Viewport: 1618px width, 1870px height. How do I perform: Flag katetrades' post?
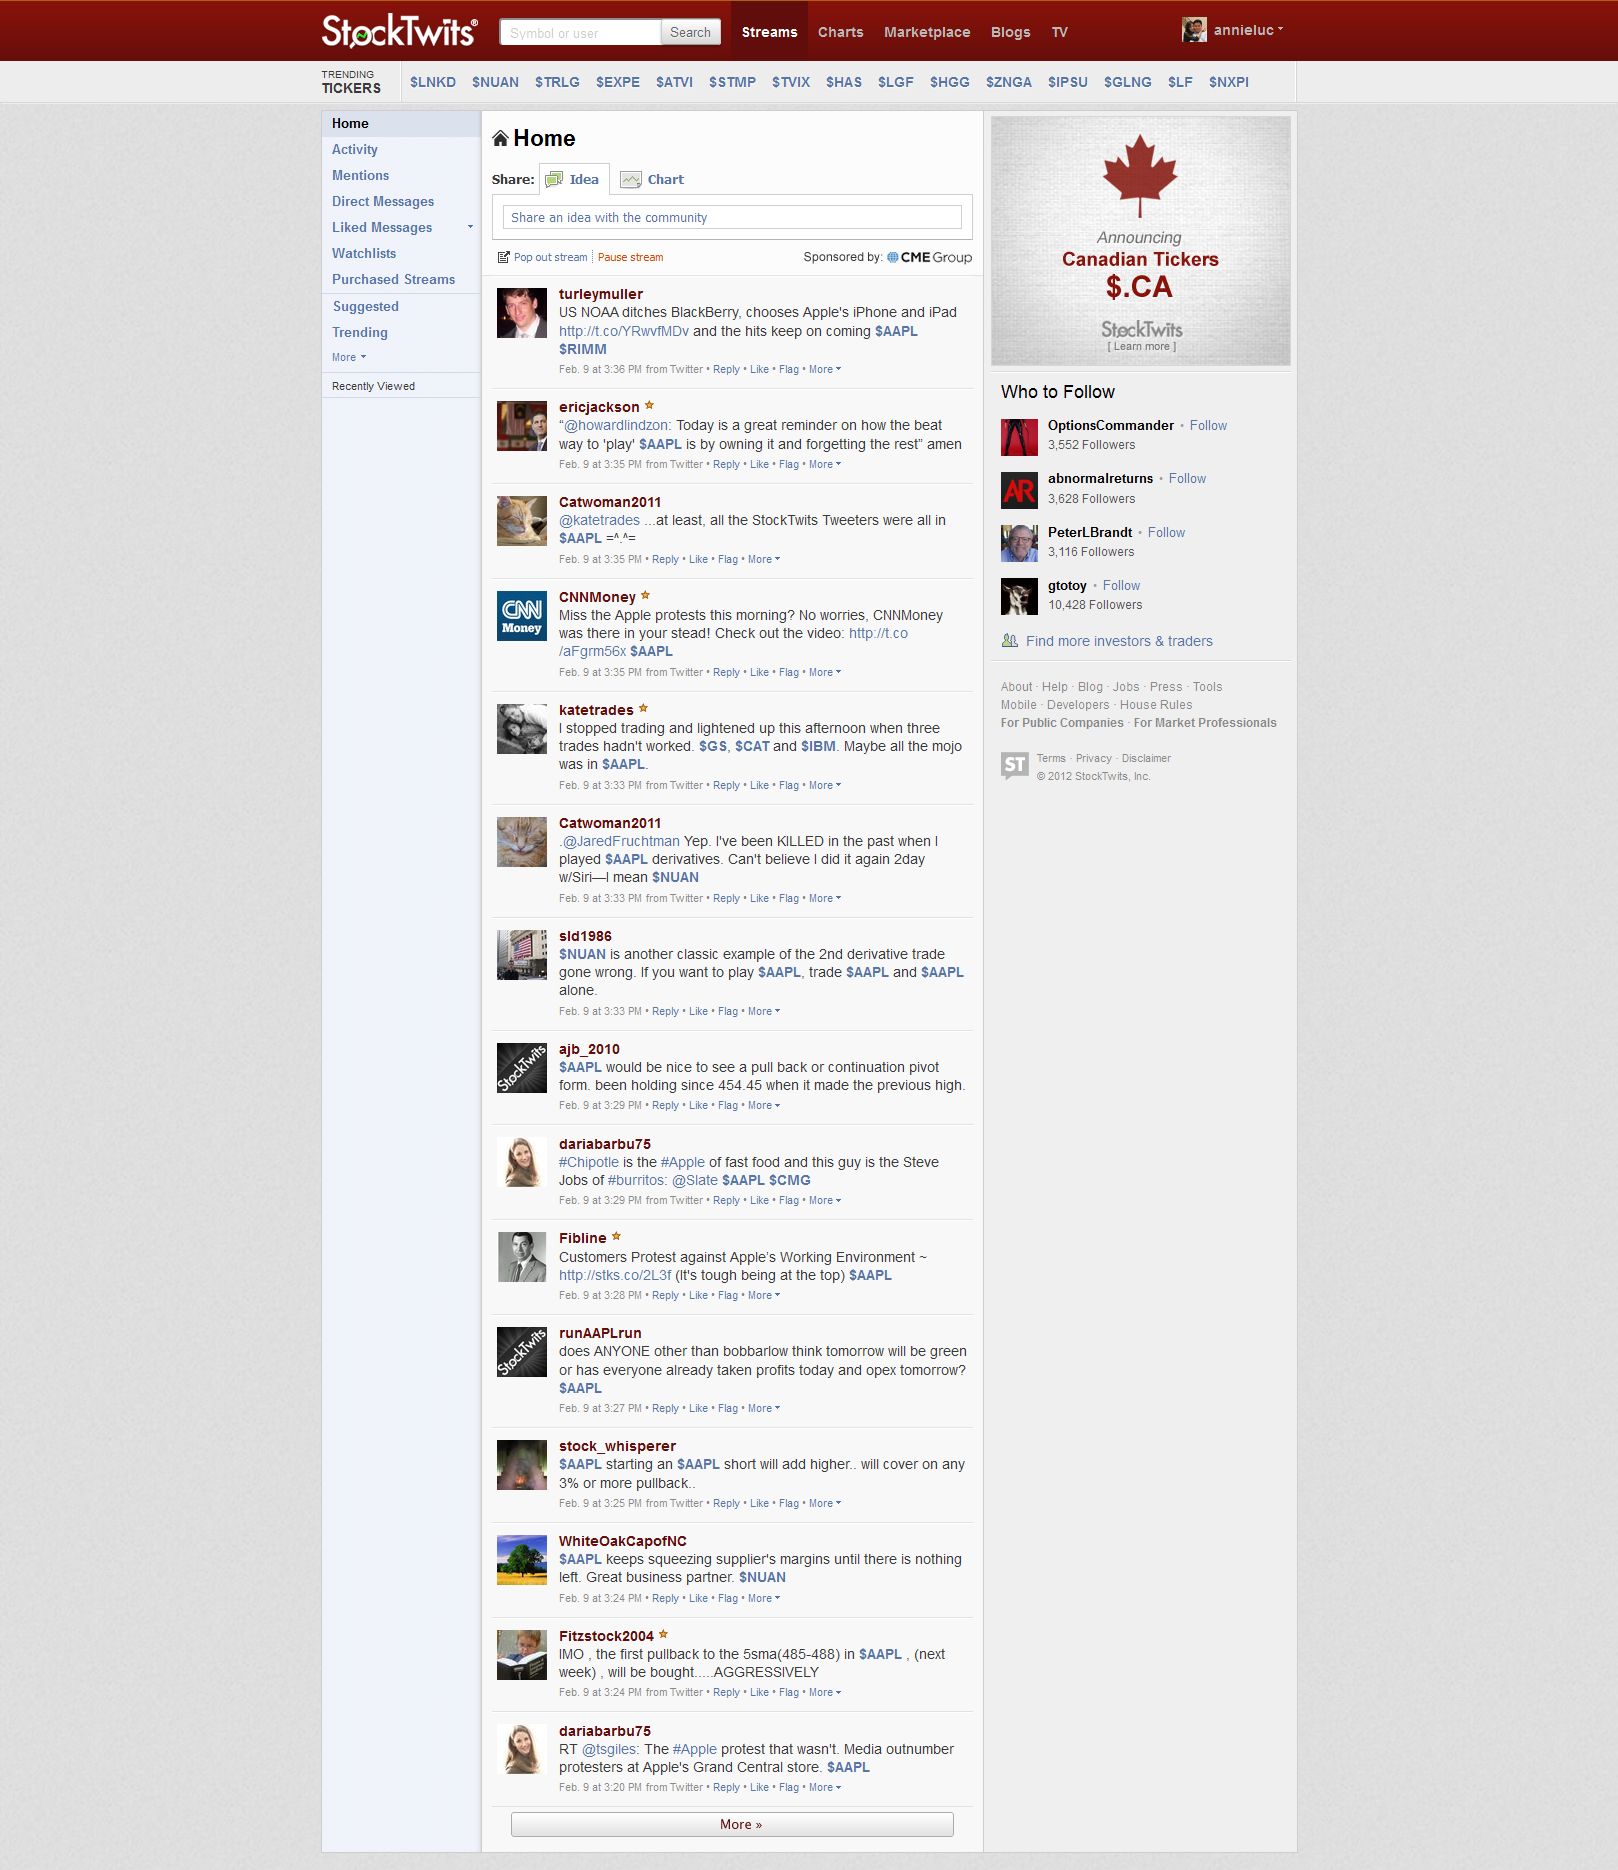789,786
